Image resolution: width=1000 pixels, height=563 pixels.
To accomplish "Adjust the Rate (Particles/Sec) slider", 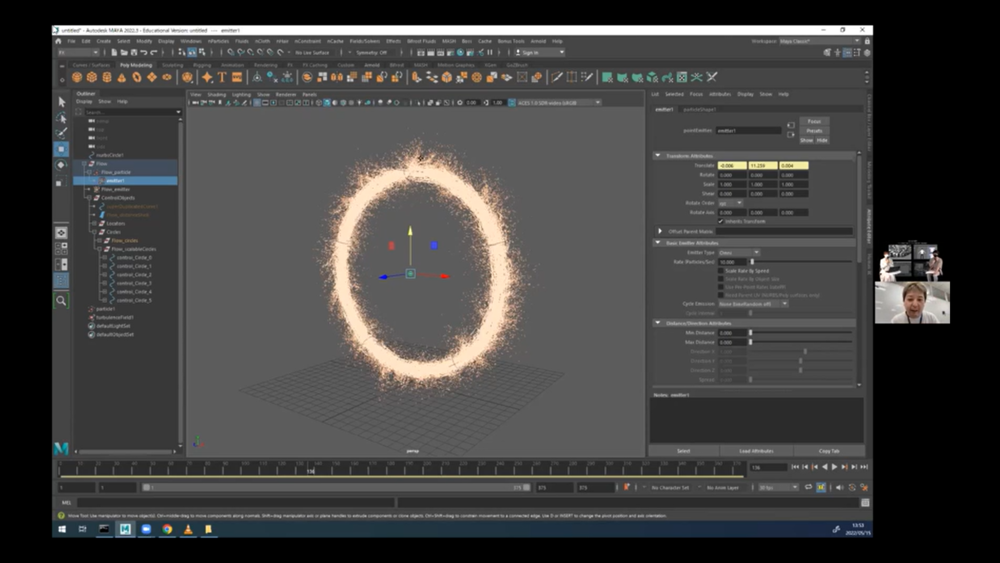I will (x=752, y=261).
